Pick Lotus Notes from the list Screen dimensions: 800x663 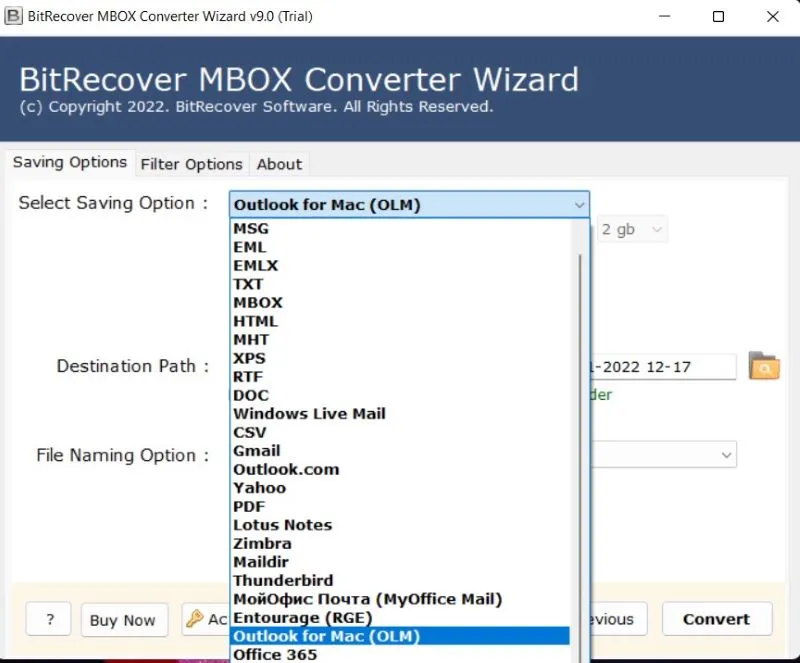click(x=401, y=525)
